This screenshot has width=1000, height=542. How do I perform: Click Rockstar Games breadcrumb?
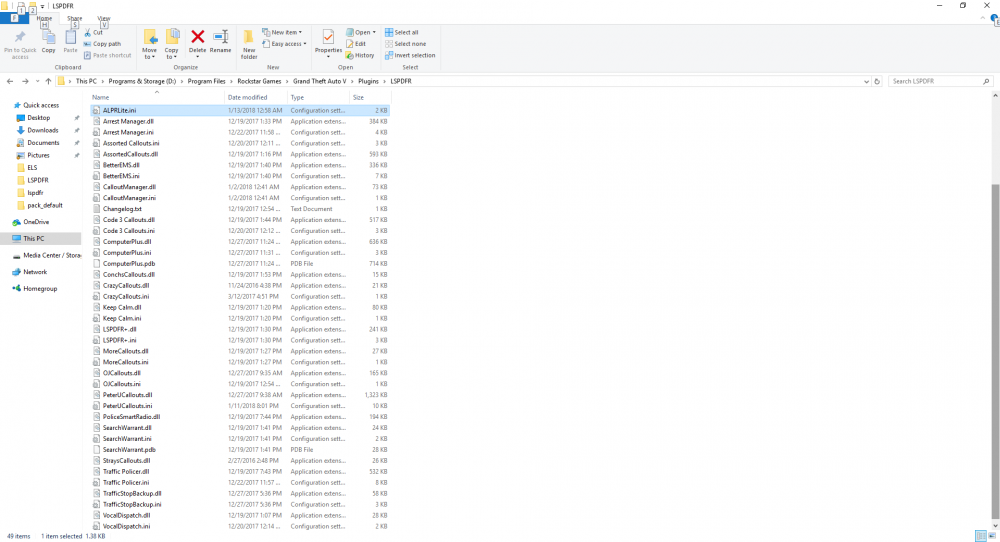pyautogui.click(x=259, y=82)
